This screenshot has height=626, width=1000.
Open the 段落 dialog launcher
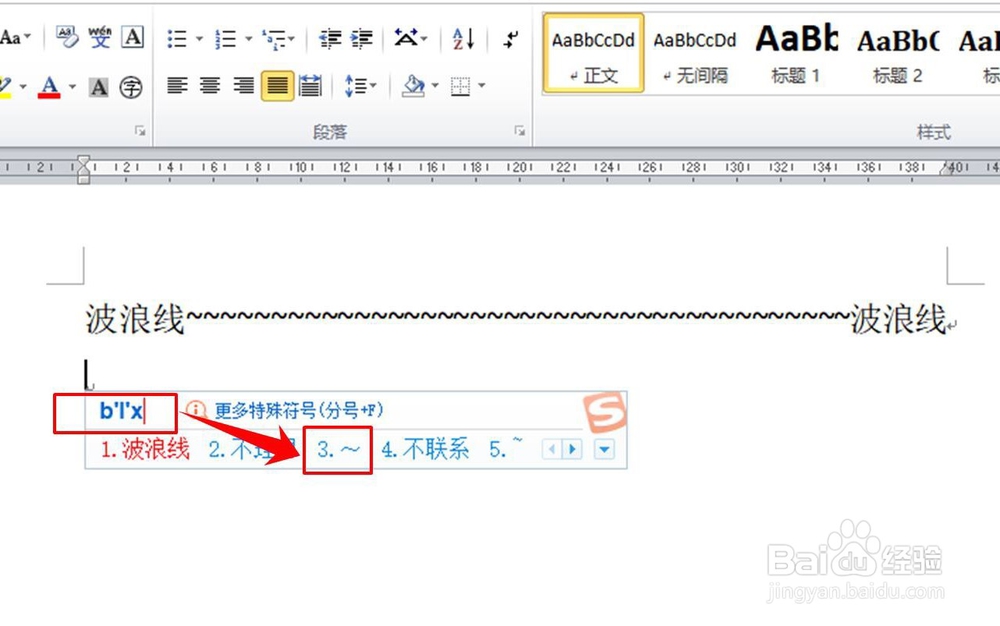click(x=520, y=131)
